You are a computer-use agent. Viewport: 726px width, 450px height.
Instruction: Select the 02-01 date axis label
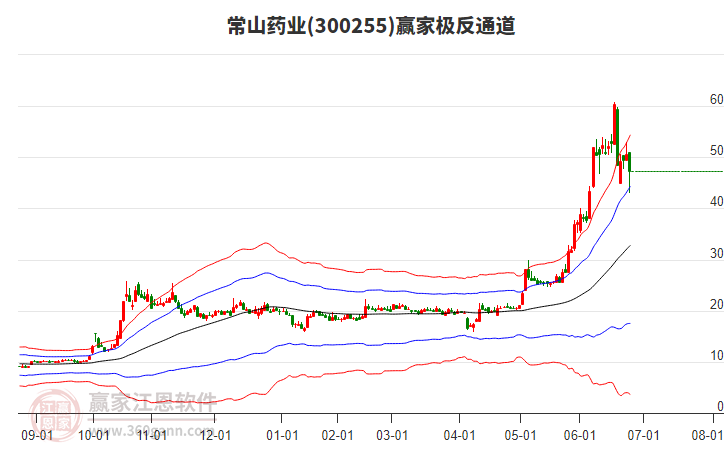click(338, 436)
